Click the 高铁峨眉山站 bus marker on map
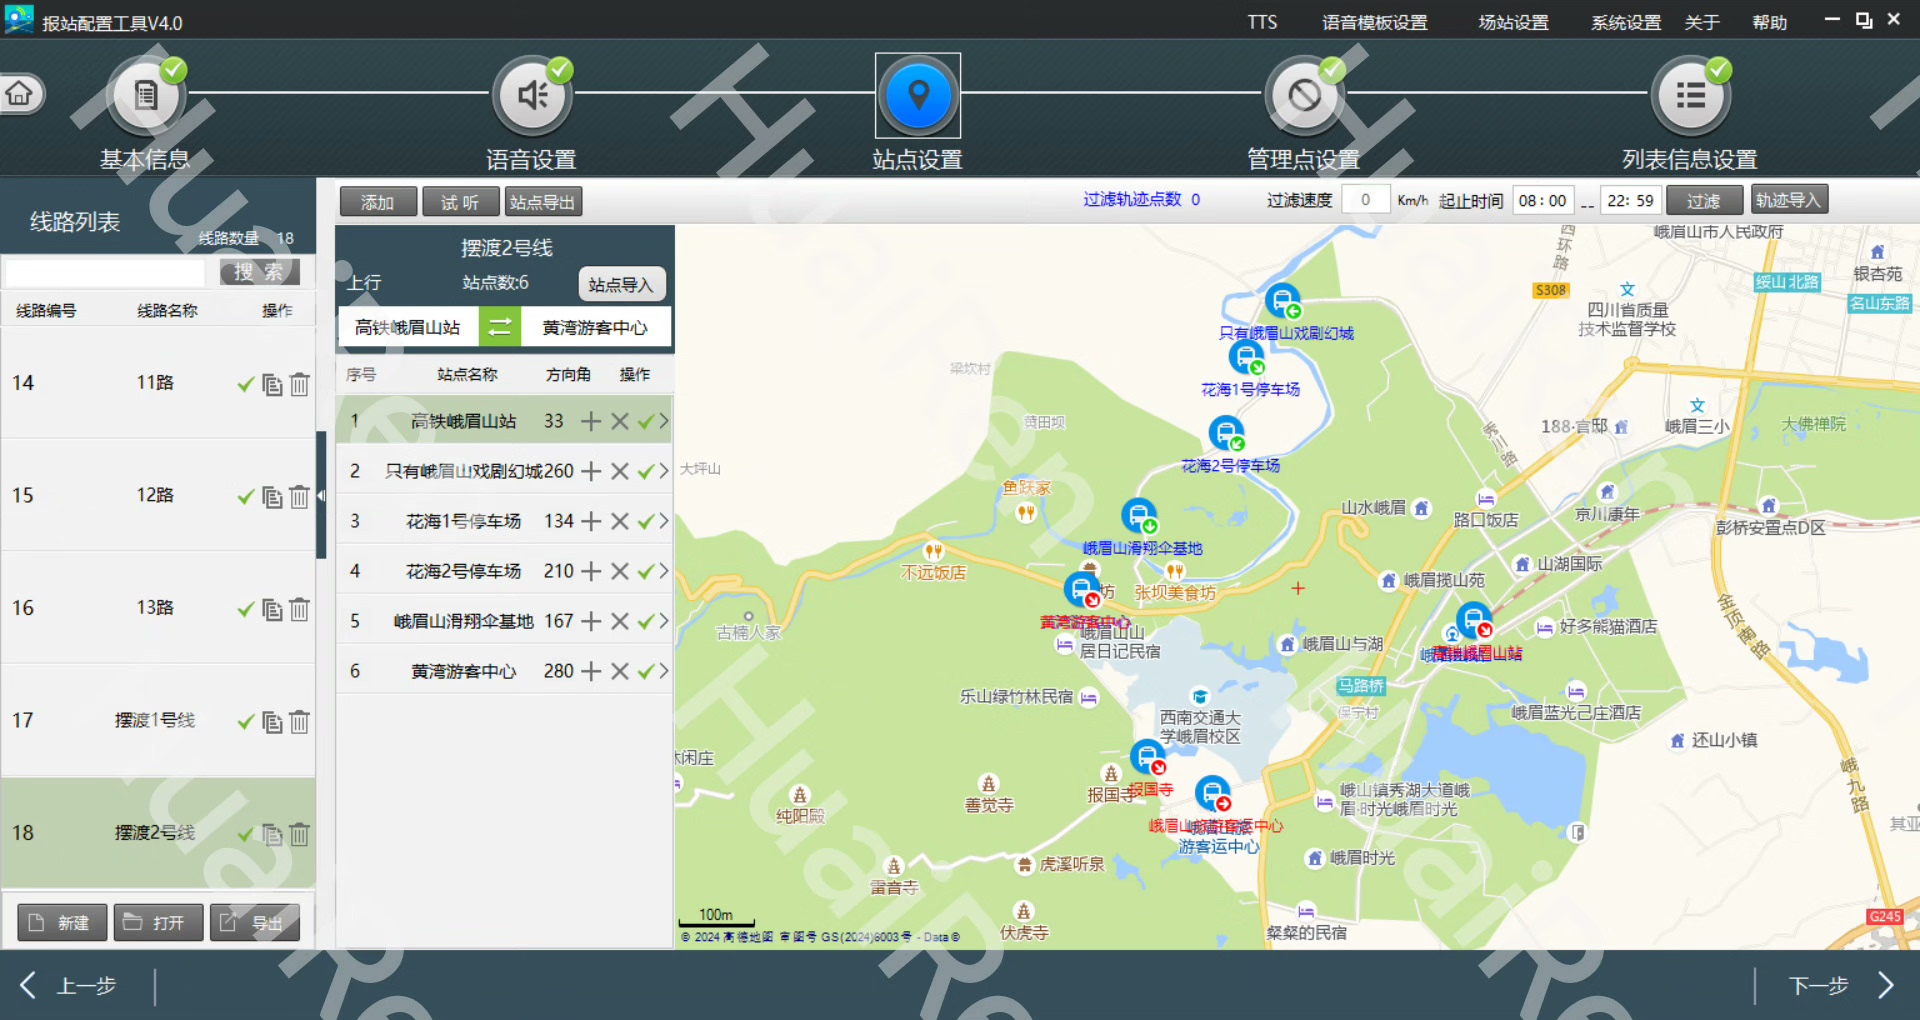Viewport: 1920px width, 1020px height. click(x=1474, y=620)
